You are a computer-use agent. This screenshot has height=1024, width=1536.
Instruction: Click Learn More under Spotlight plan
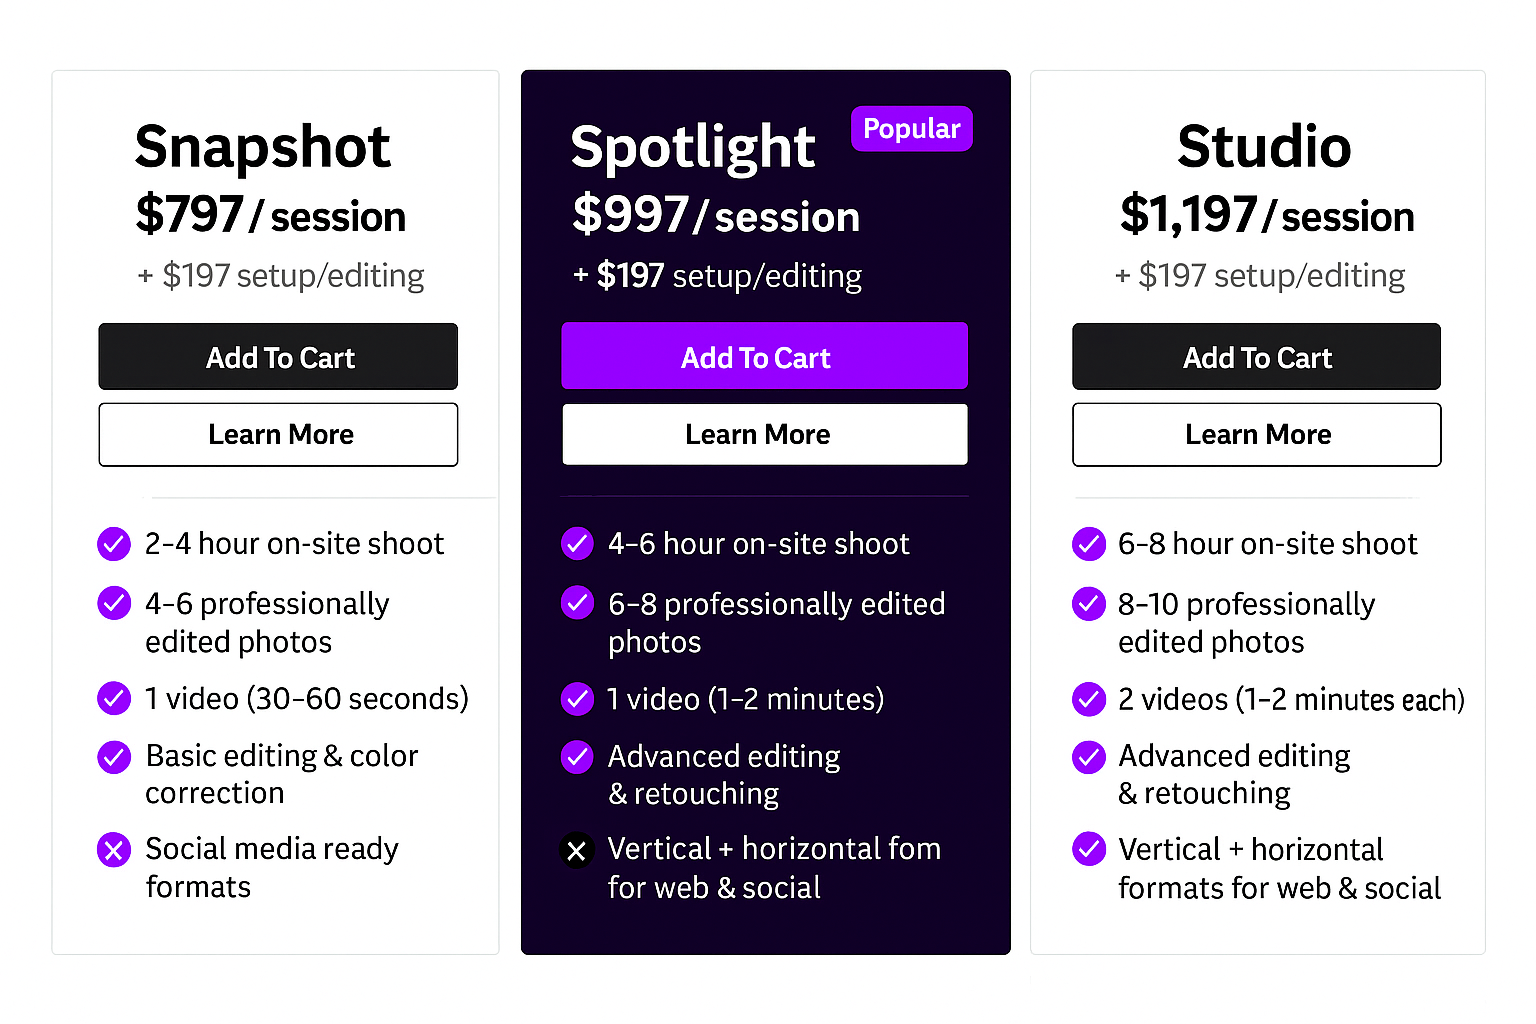(x=764, y=435)
